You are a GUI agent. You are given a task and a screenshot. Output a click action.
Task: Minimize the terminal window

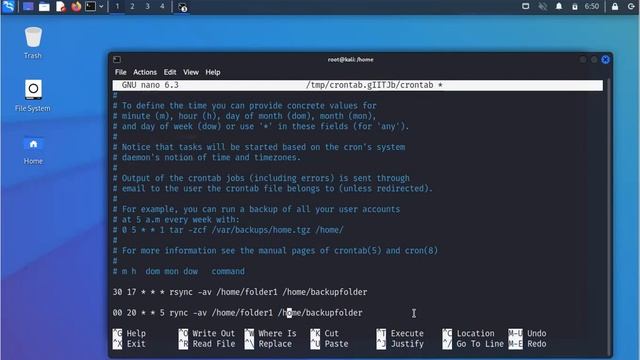[x=583, y=60]
